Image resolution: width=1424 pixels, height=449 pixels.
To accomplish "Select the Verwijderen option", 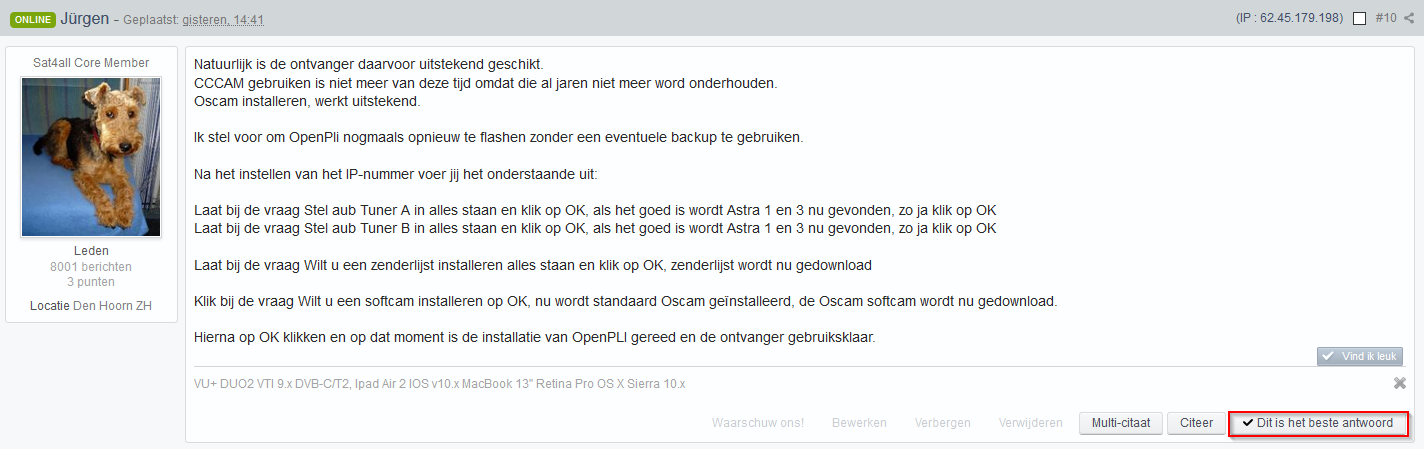I will 1030,423.
